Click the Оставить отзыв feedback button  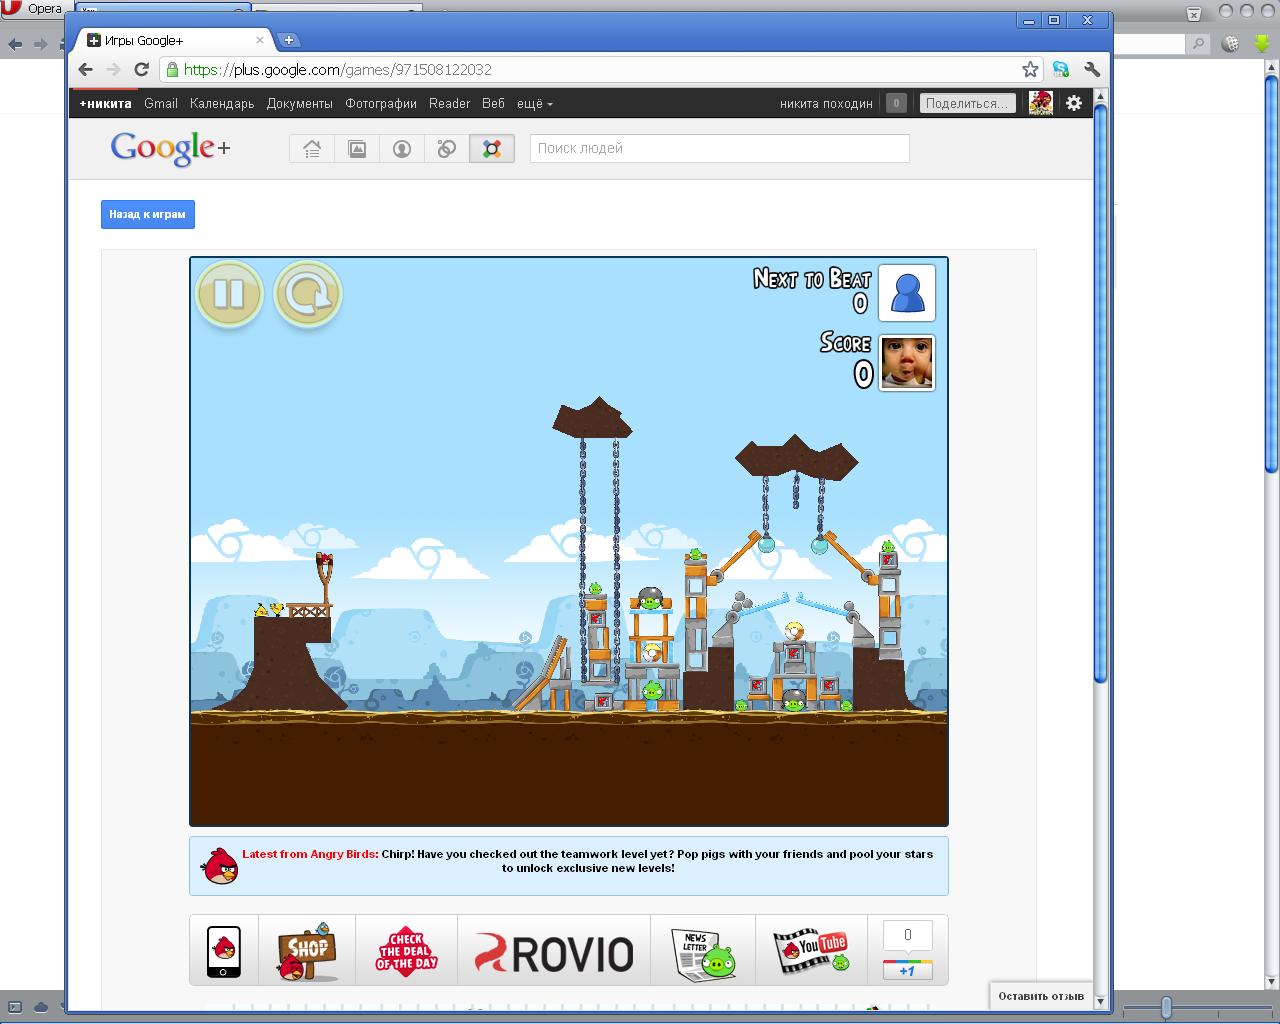point(1041,996)
